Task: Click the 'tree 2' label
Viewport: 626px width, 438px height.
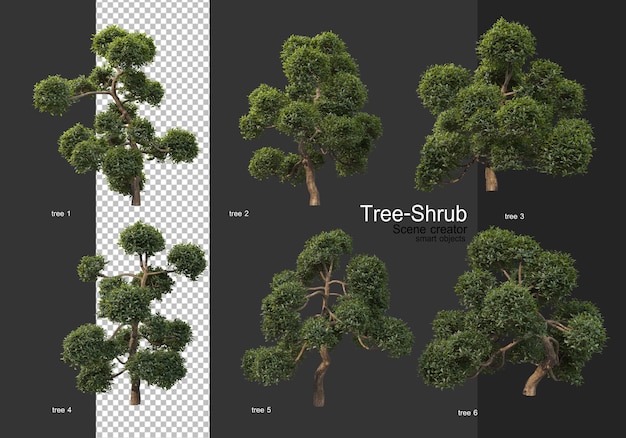Action: pyautogui.click(x=239, y=214)
